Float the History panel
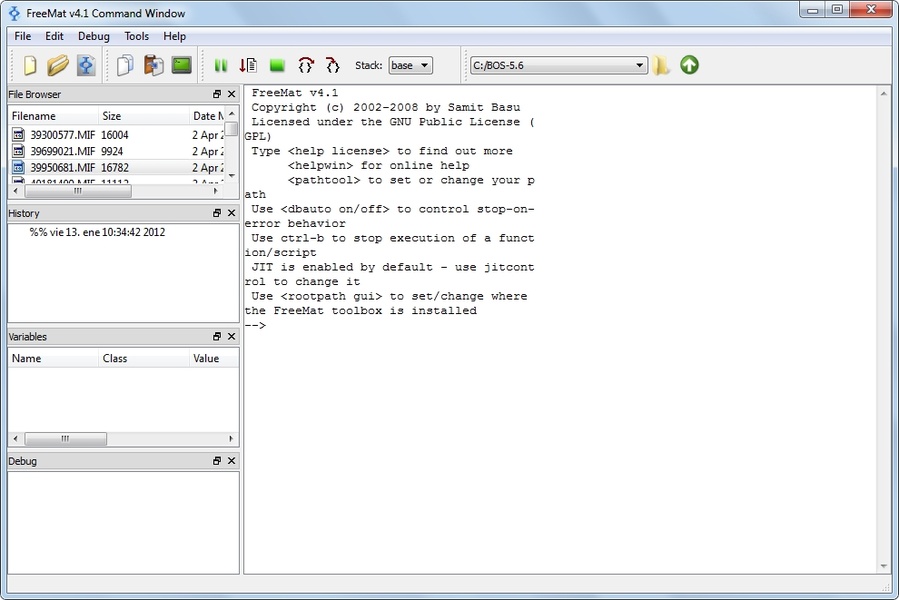 [217, 213]
